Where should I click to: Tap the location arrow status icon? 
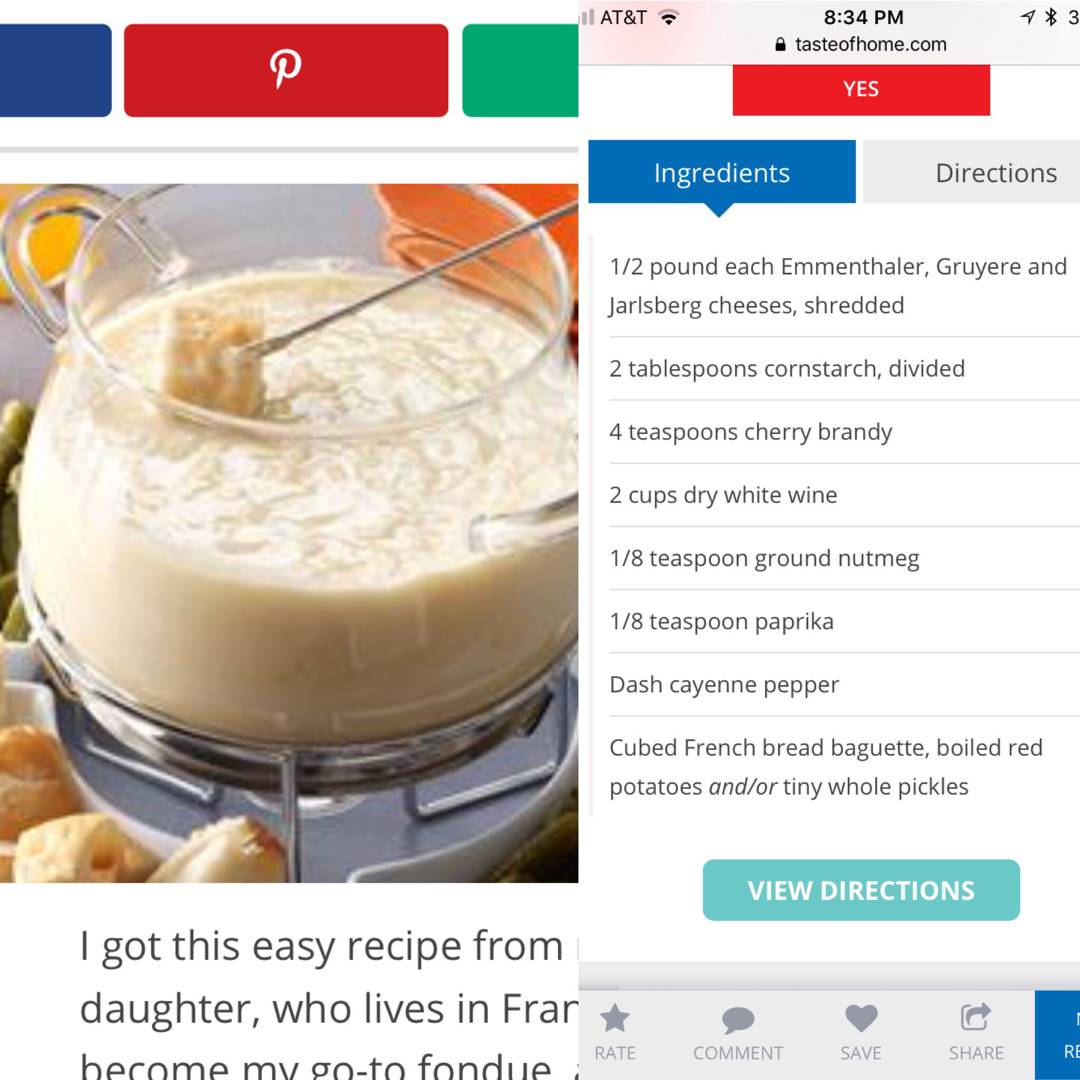pos(1028,17)
